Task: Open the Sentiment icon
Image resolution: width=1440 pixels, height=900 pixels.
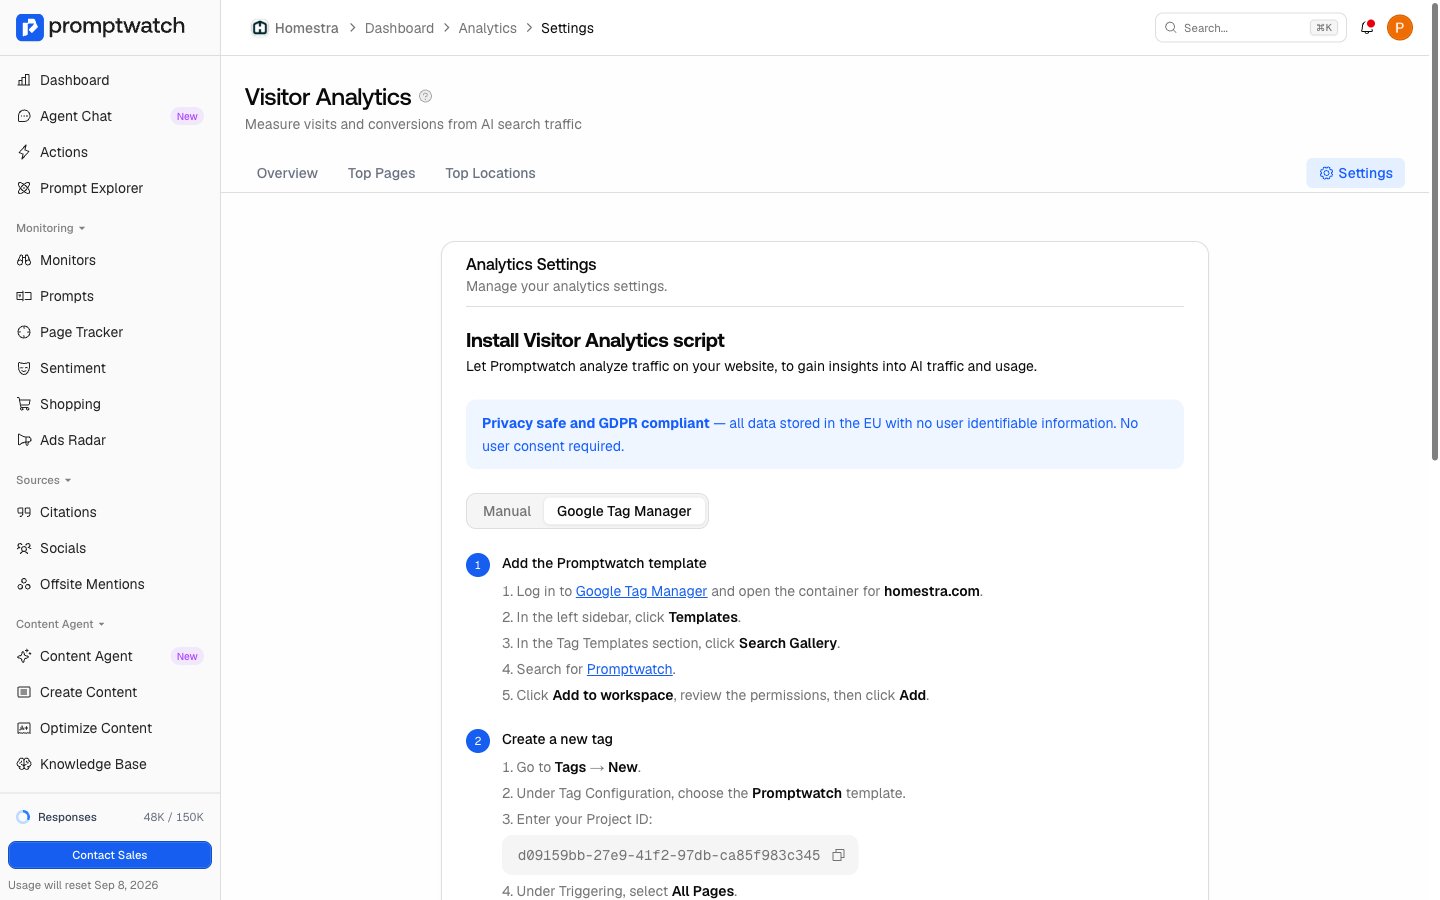Action: (x=24, y=368)
